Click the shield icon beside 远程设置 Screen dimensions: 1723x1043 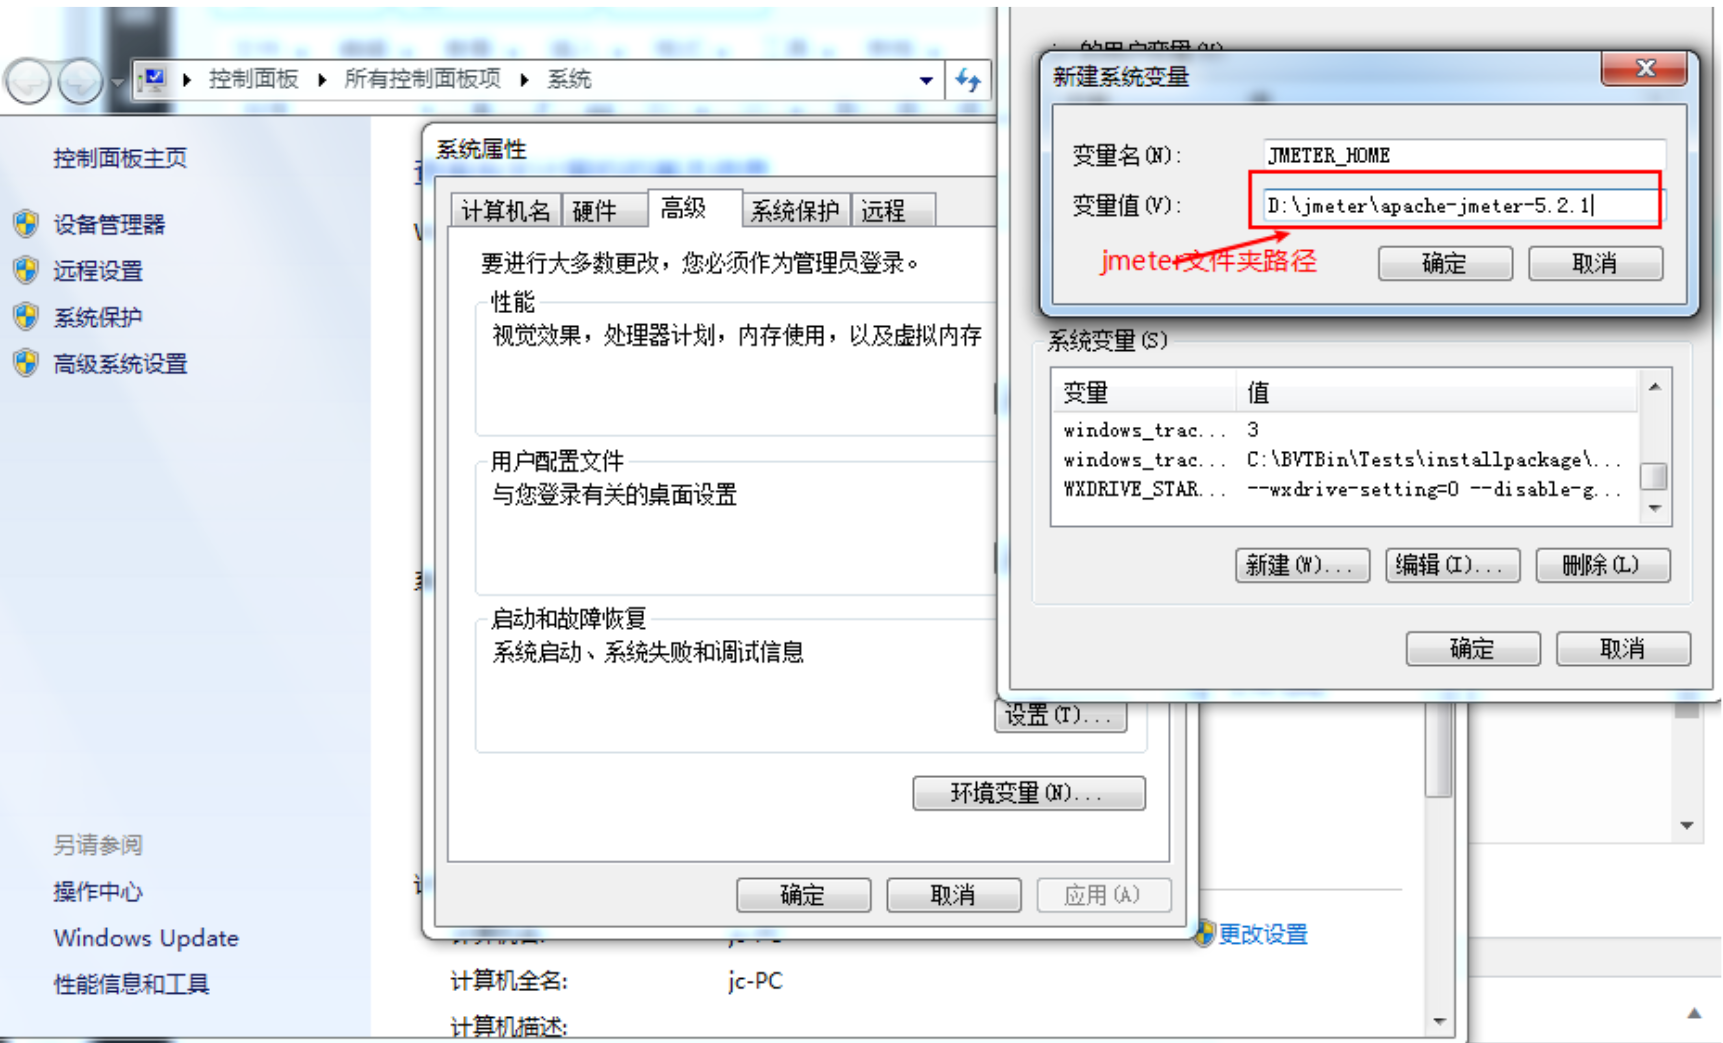tap(27, 270)
